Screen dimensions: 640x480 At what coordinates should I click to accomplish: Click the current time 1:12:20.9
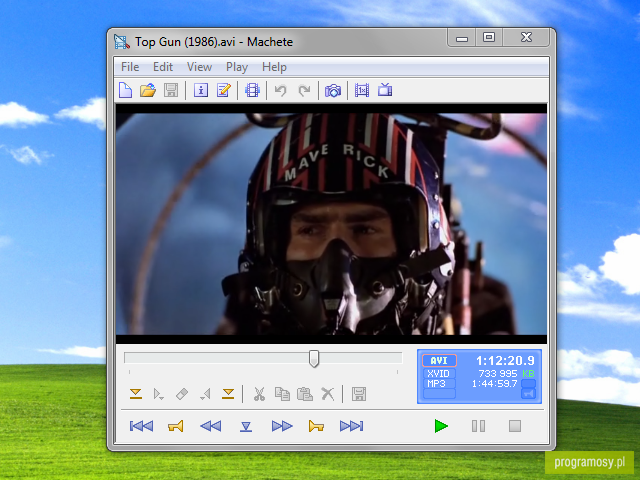tap(505, 360)
